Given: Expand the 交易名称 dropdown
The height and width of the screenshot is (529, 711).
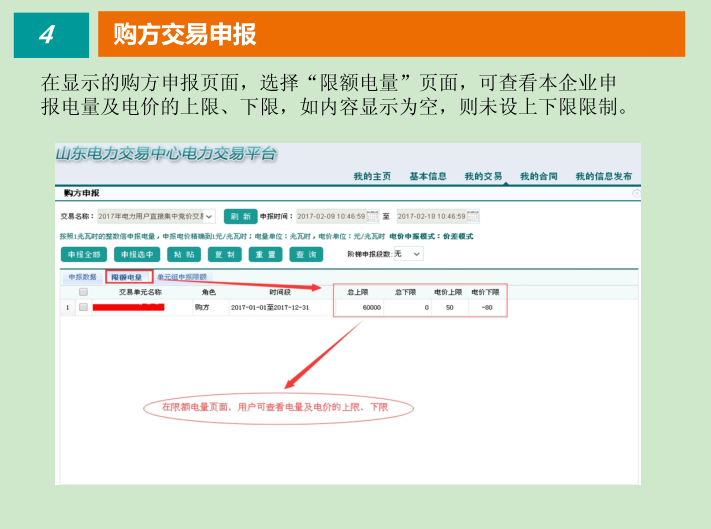Looking at the screenshot, I should [209, 216].
